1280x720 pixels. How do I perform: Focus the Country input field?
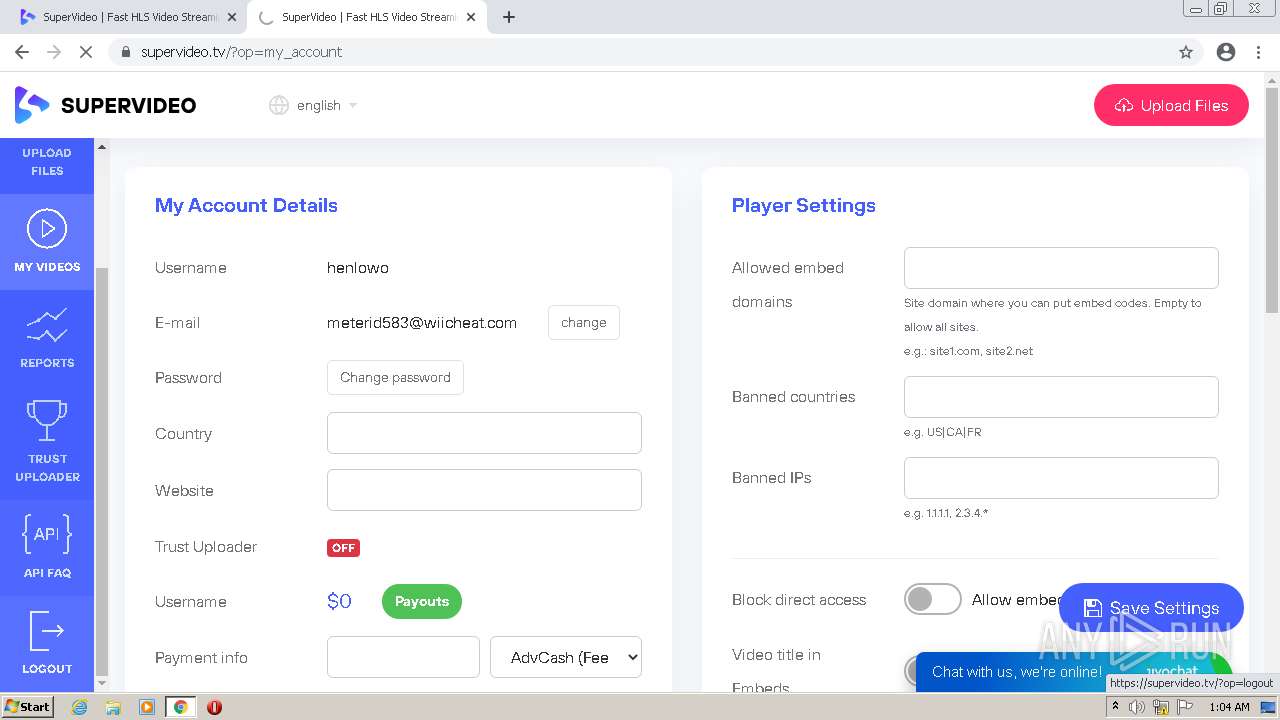[x=484, y=433]
